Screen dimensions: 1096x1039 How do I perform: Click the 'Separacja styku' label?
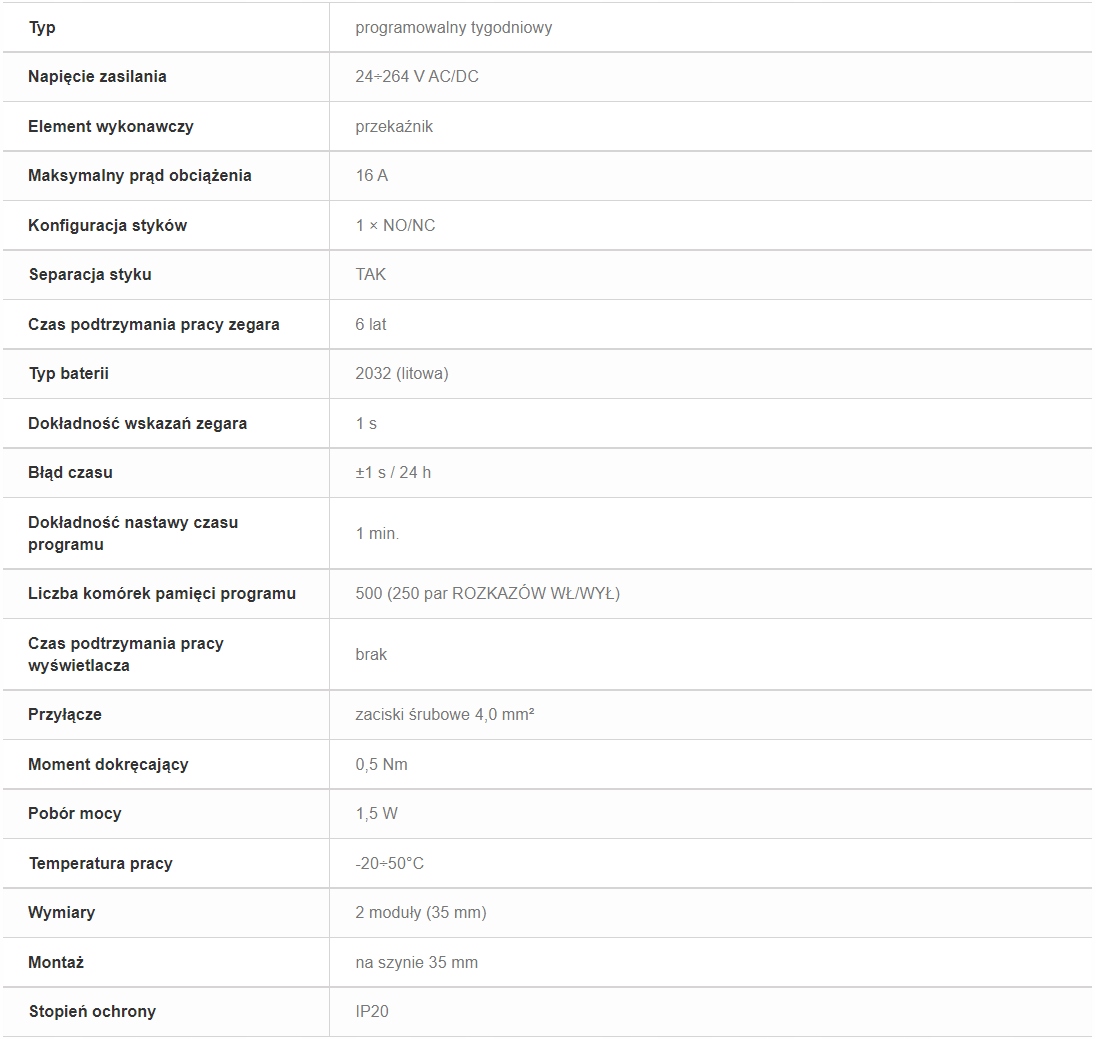(x=90, y=274)
